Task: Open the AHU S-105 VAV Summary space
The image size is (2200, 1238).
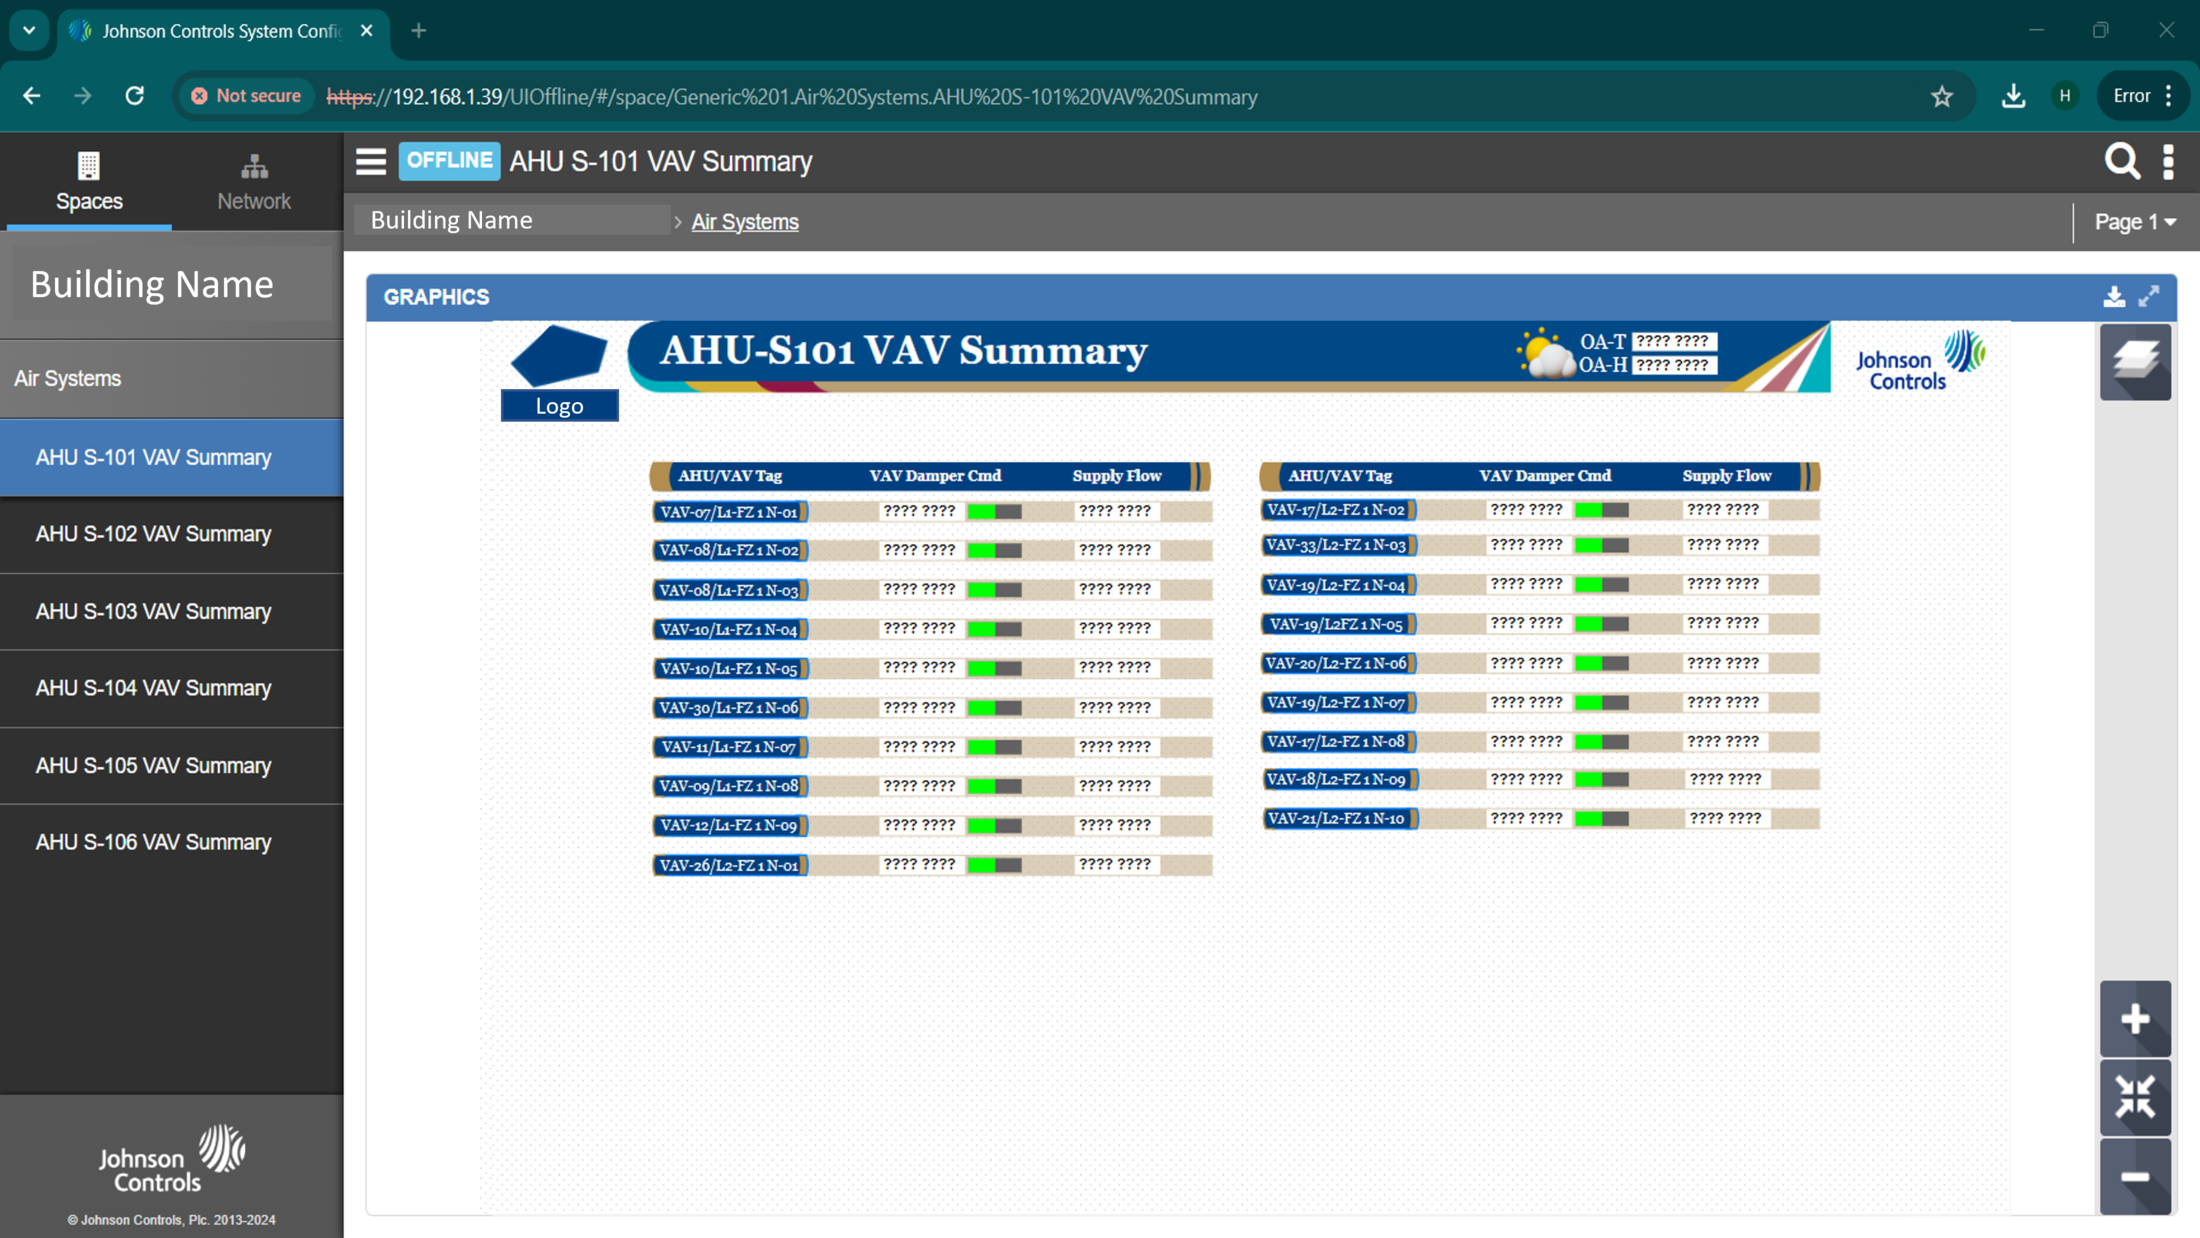Action: click(x=153, y=766)
